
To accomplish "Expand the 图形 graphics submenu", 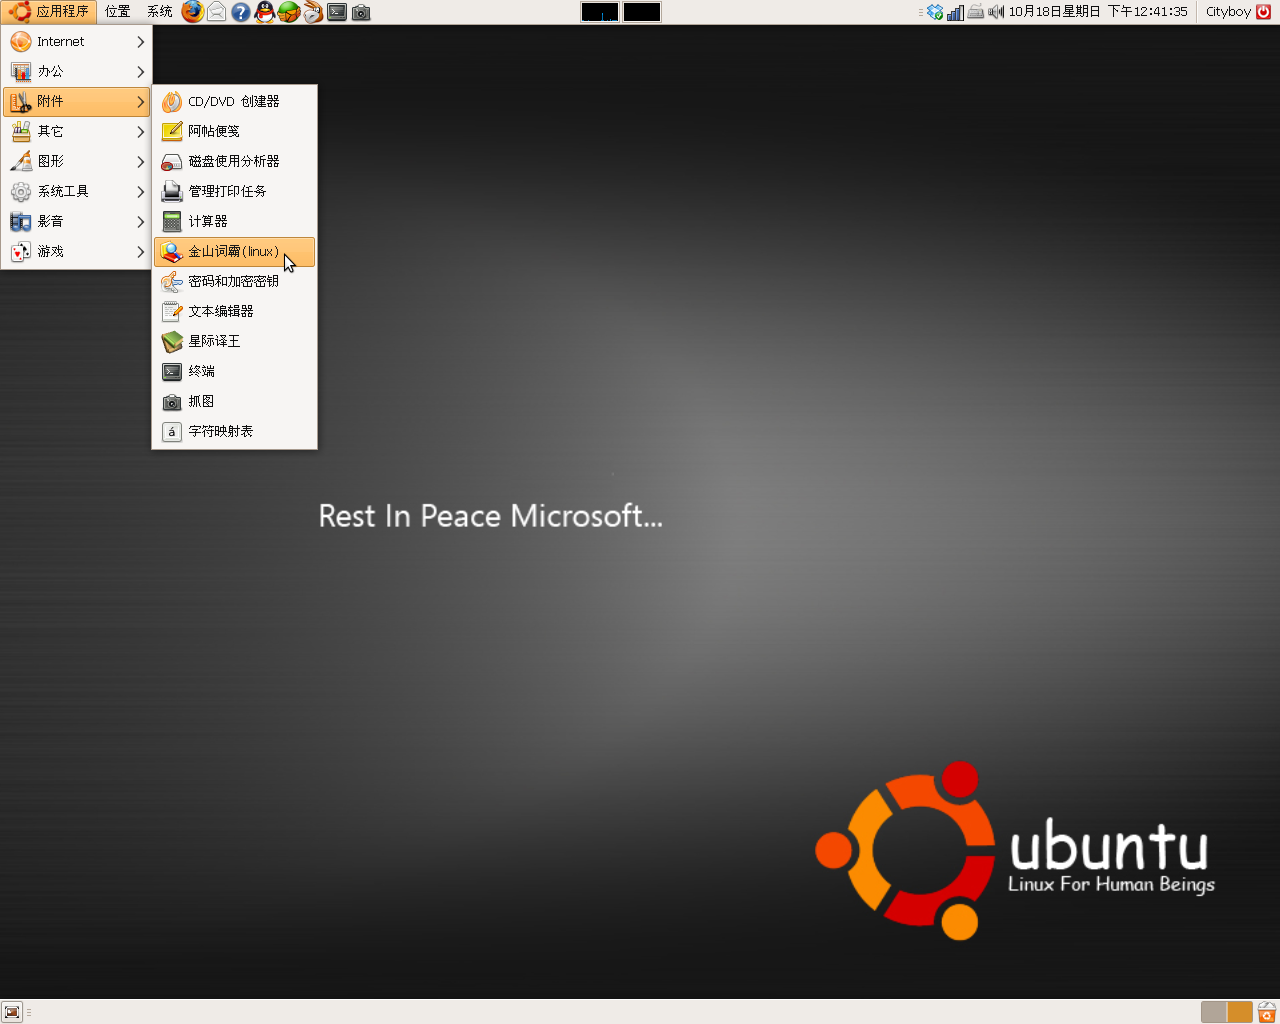I will [77, 161].
